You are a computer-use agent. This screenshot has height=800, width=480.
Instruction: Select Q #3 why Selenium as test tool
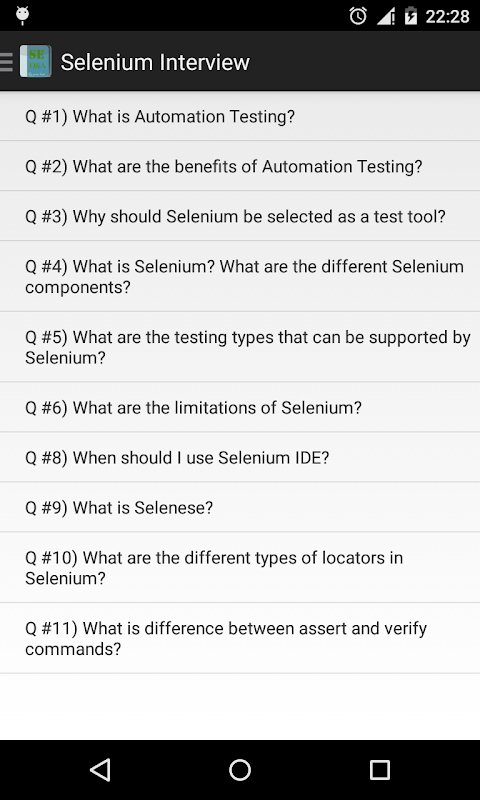click(x=240, y=216)
